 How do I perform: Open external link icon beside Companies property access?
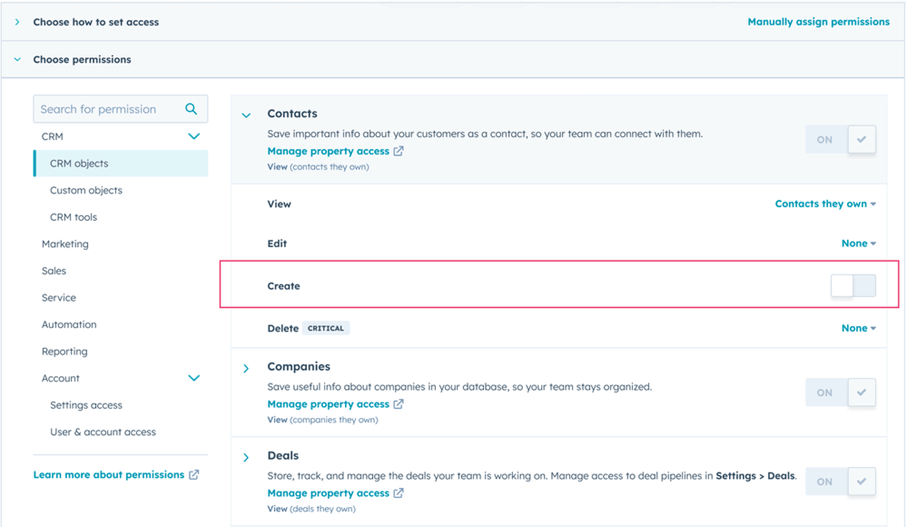[x=399, y=404]
